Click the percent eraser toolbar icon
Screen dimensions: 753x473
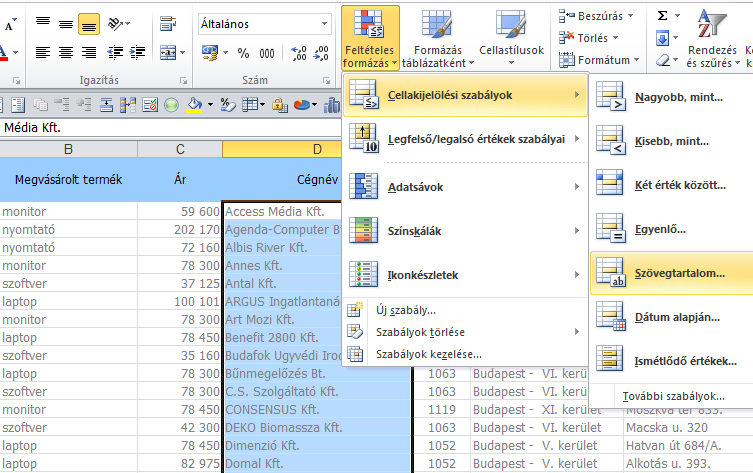tap(228, 105)
